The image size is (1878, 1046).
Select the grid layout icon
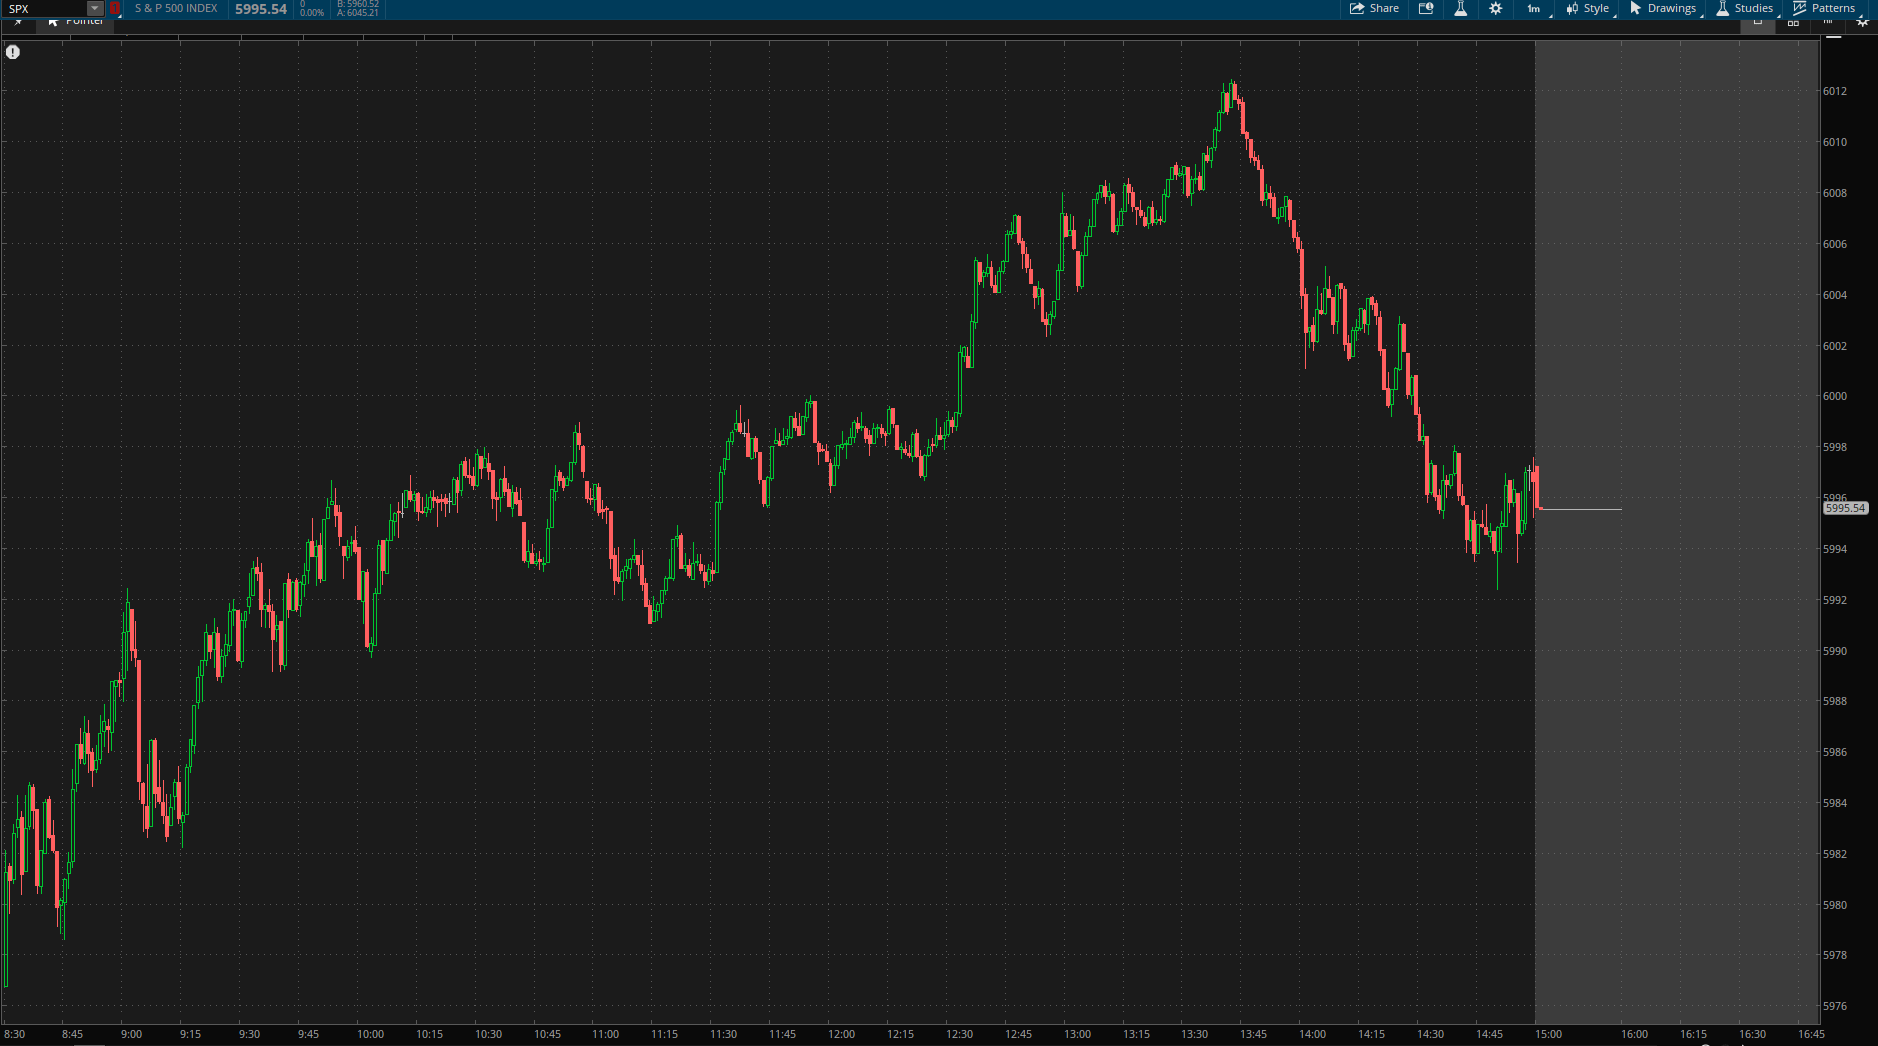1793,22
